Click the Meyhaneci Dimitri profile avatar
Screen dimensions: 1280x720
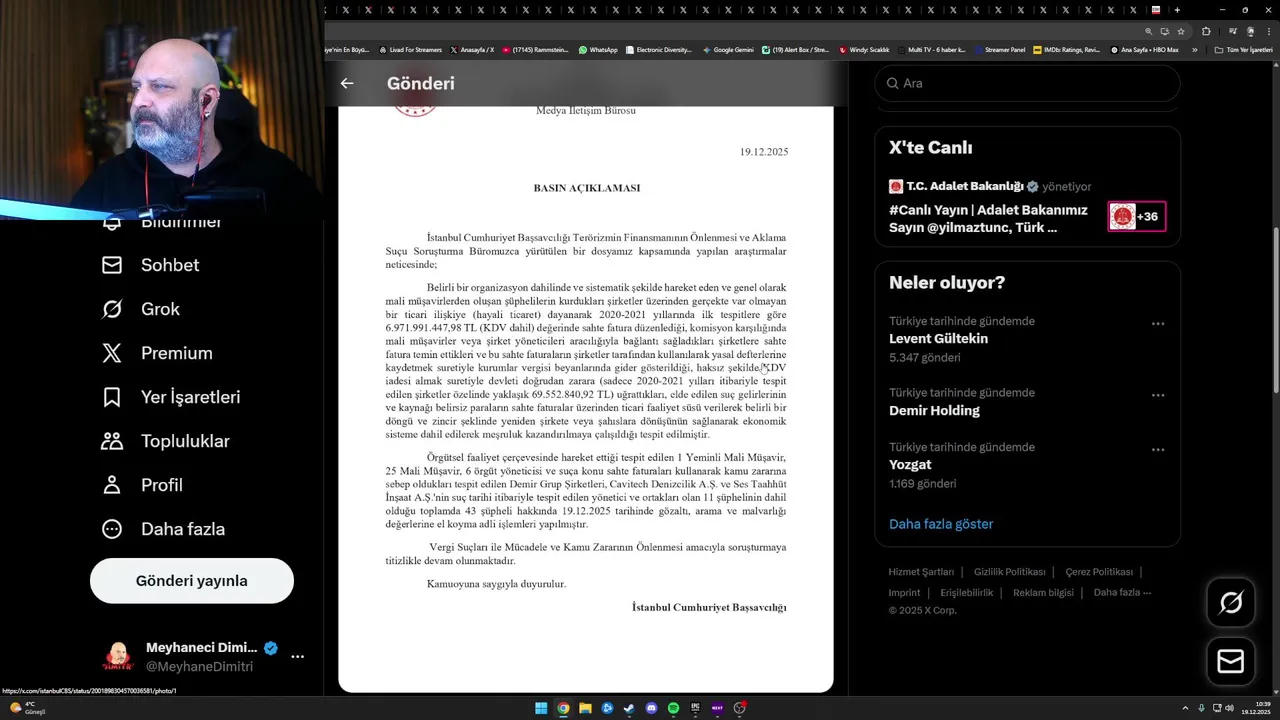tap(118, 657)
